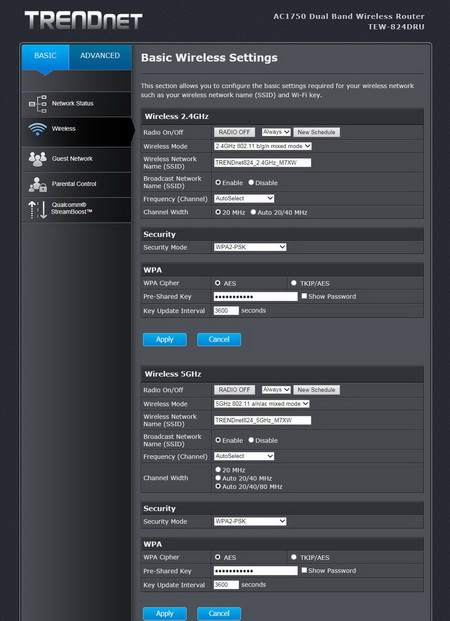
Task: Switch to the BASIC tab
Action: 45,56
